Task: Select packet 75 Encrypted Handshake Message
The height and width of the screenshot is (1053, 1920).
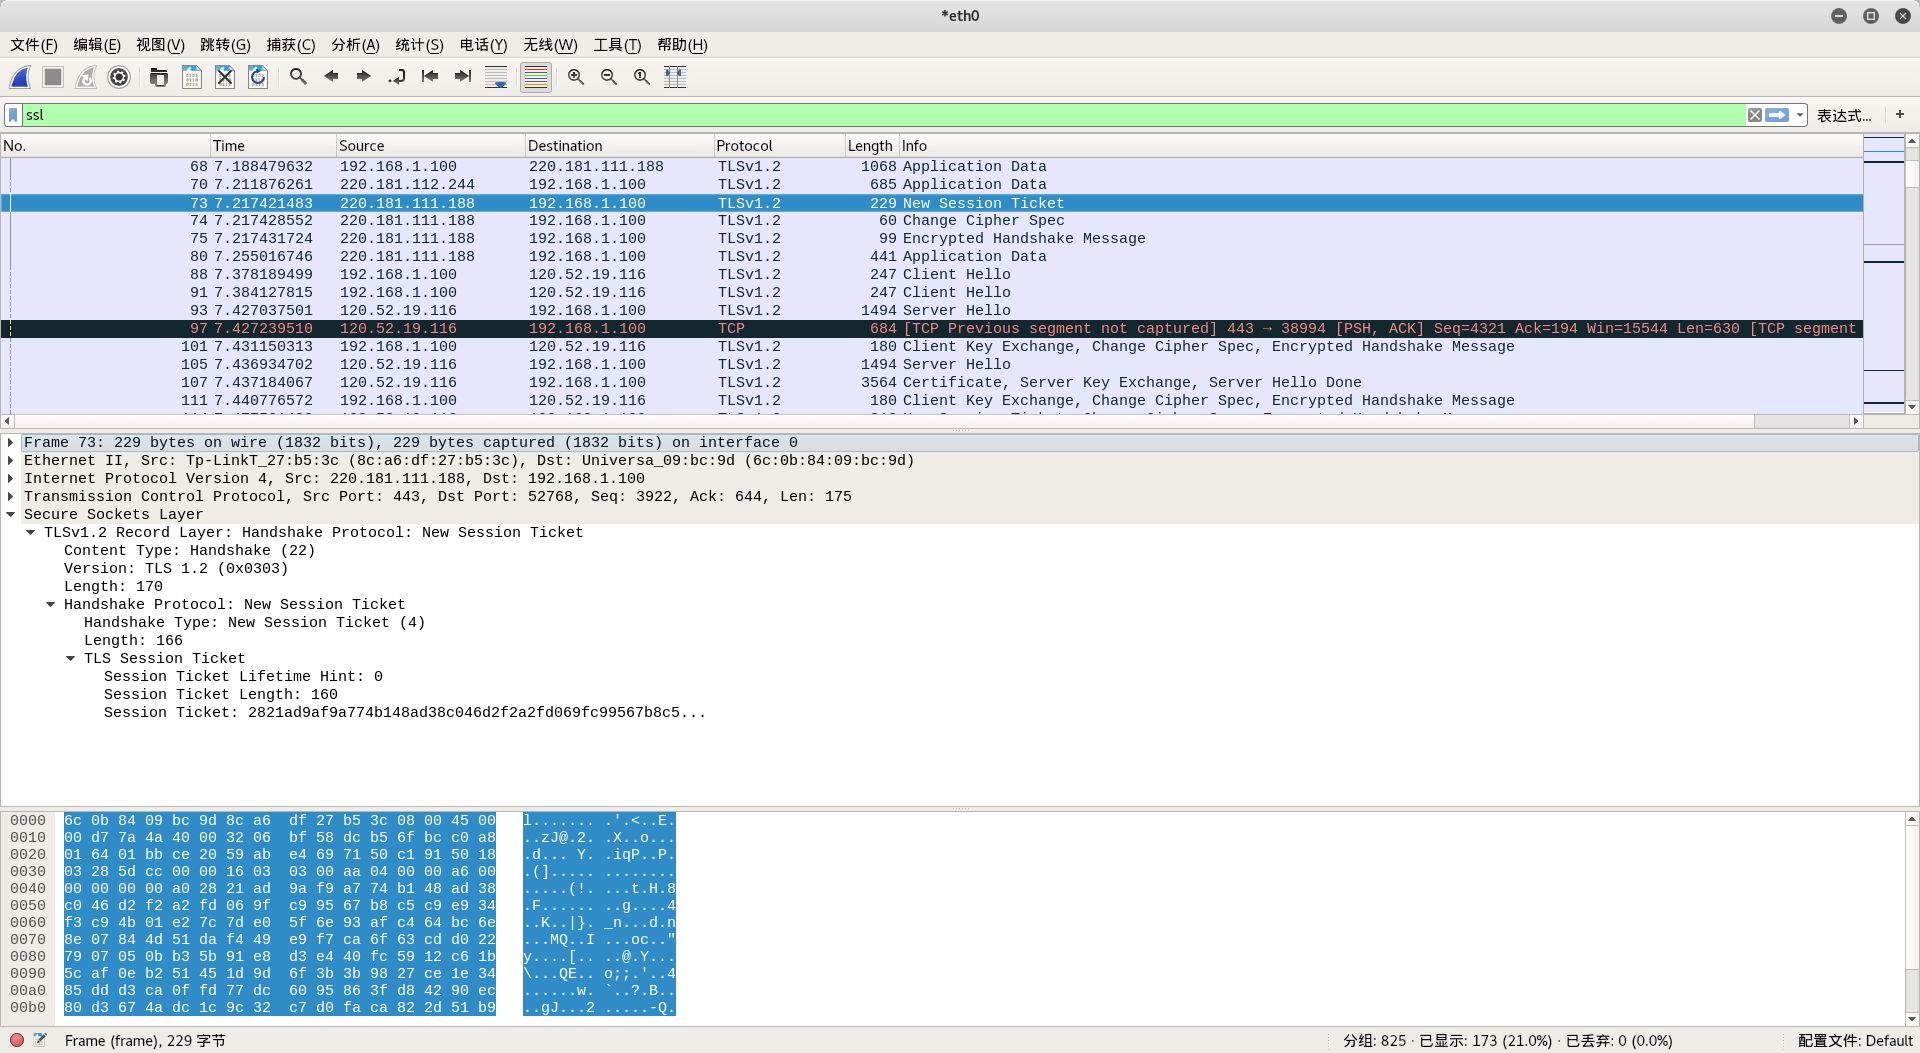Action: (x=932, y=239)
